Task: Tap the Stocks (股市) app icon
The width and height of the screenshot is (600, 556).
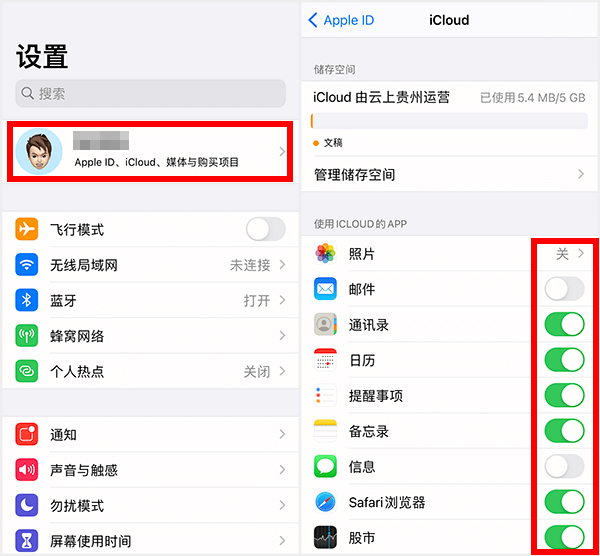Action: [325, 537]
